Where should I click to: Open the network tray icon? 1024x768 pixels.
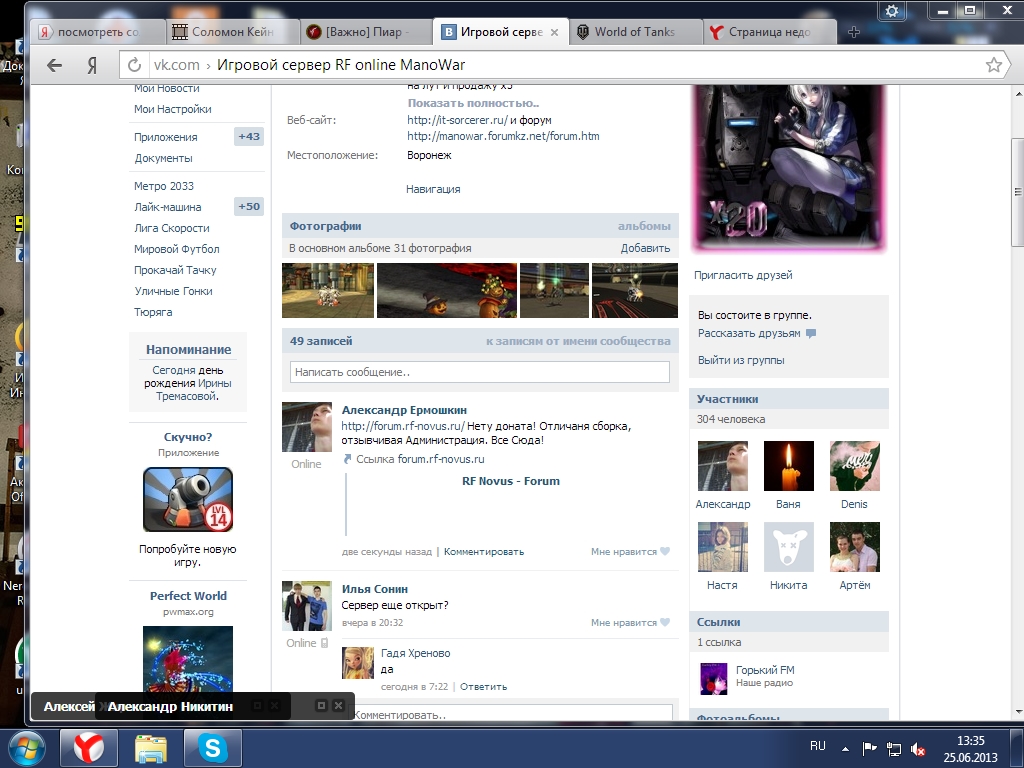[893, 748]
